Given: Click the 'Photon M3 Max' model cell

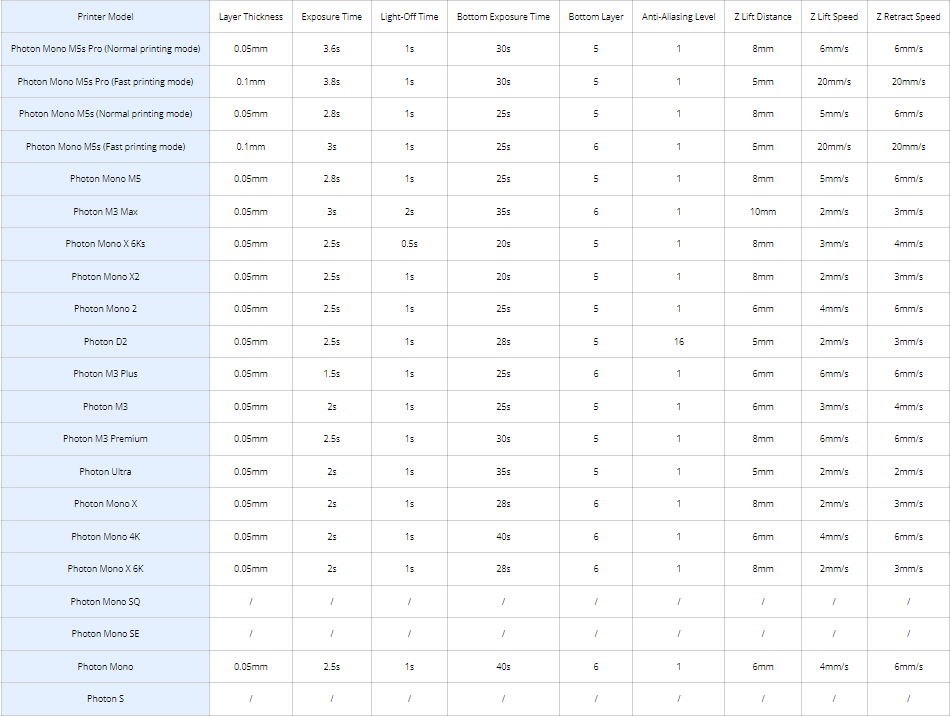Looking at the screenshot, I should click(x=105, y=211).
